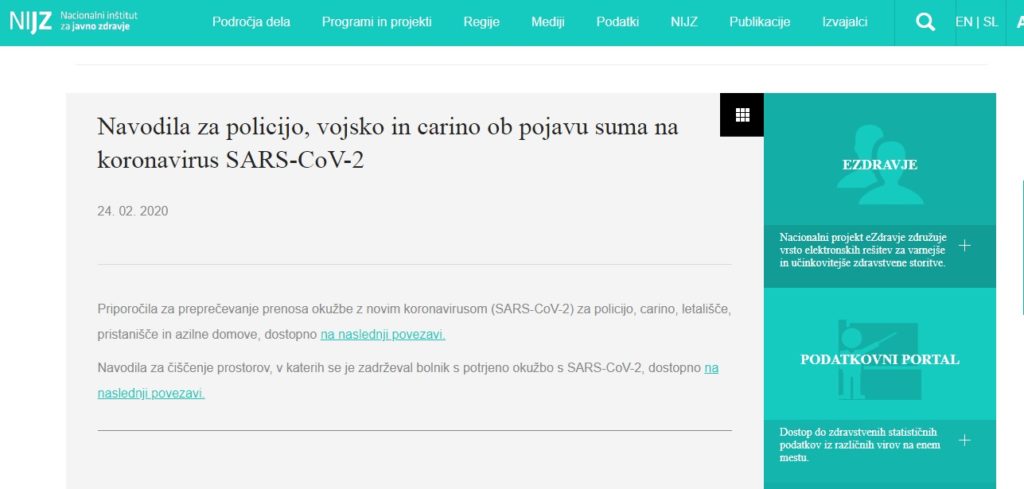
Task: Follow the first 'na naslednji povezavi' link
Action: tap(382, 335)
